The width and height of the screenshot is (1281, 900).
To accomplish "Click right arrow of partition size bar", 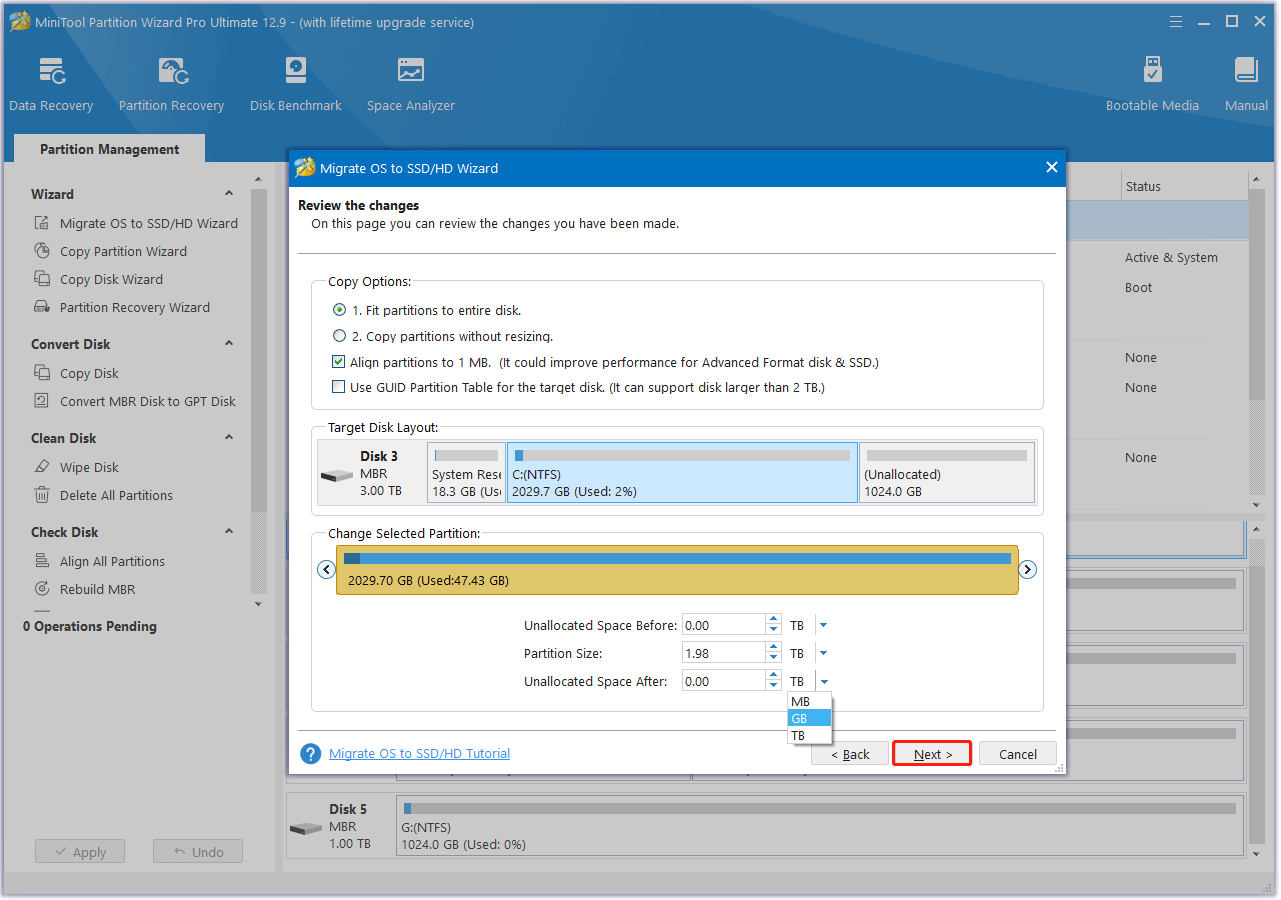I will (1027, 569).
